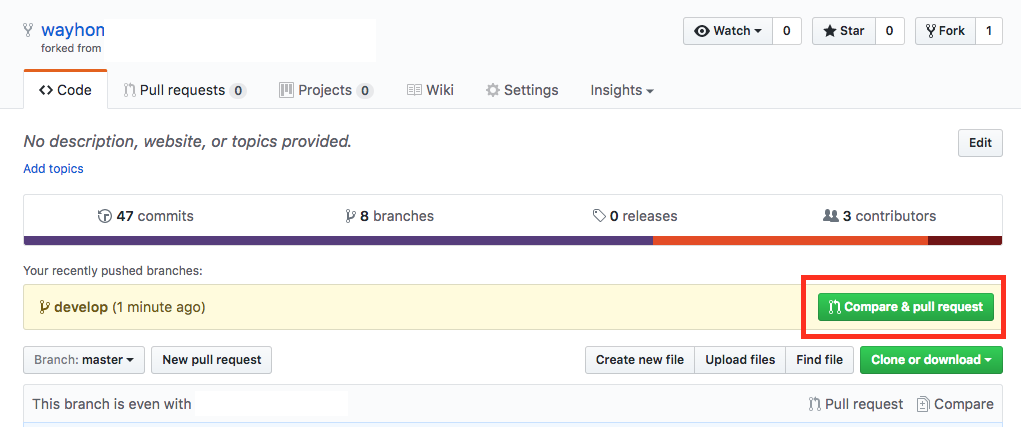
Task: Click the branch icon beside develop
Action: [44, 307]
